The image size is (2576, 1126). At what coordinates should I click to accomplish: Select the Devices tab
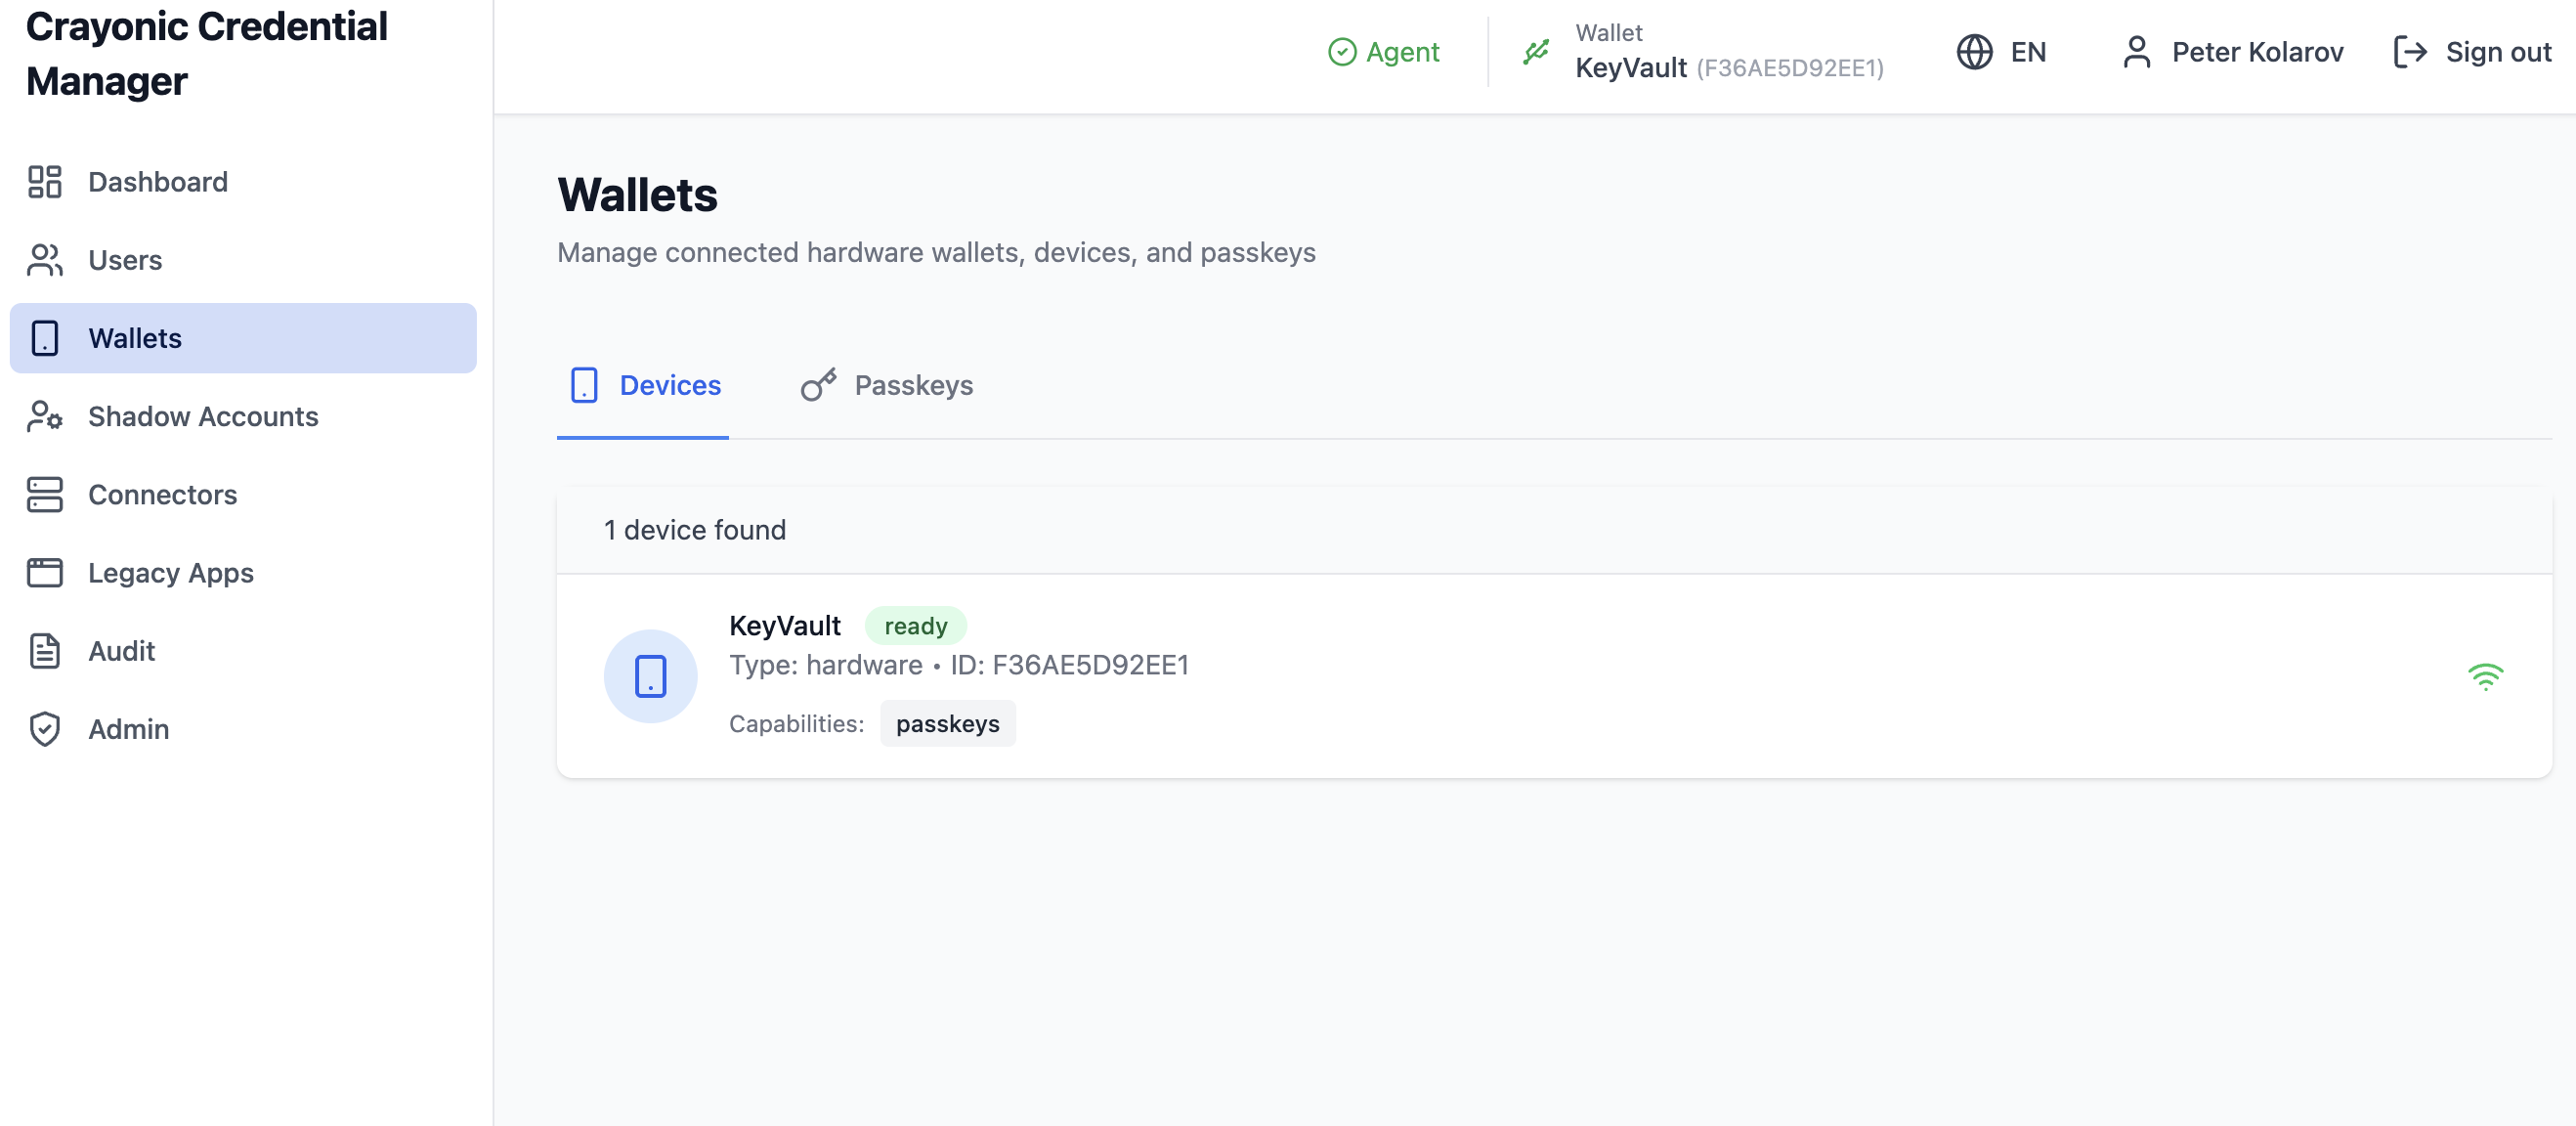[x=645, y=386]
